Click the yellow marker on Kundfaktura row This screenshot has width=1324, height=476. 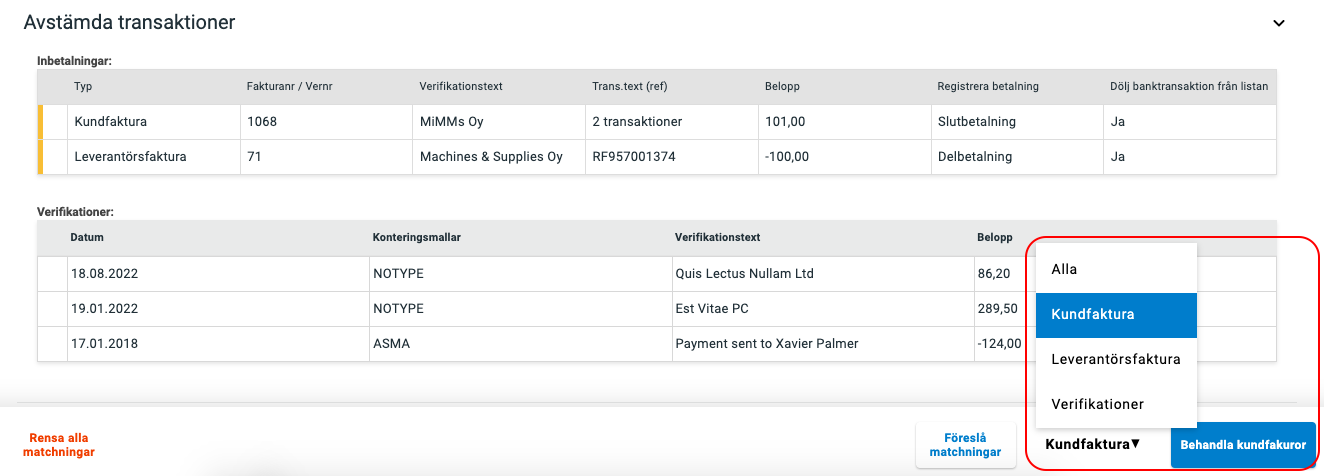(41, 122)
